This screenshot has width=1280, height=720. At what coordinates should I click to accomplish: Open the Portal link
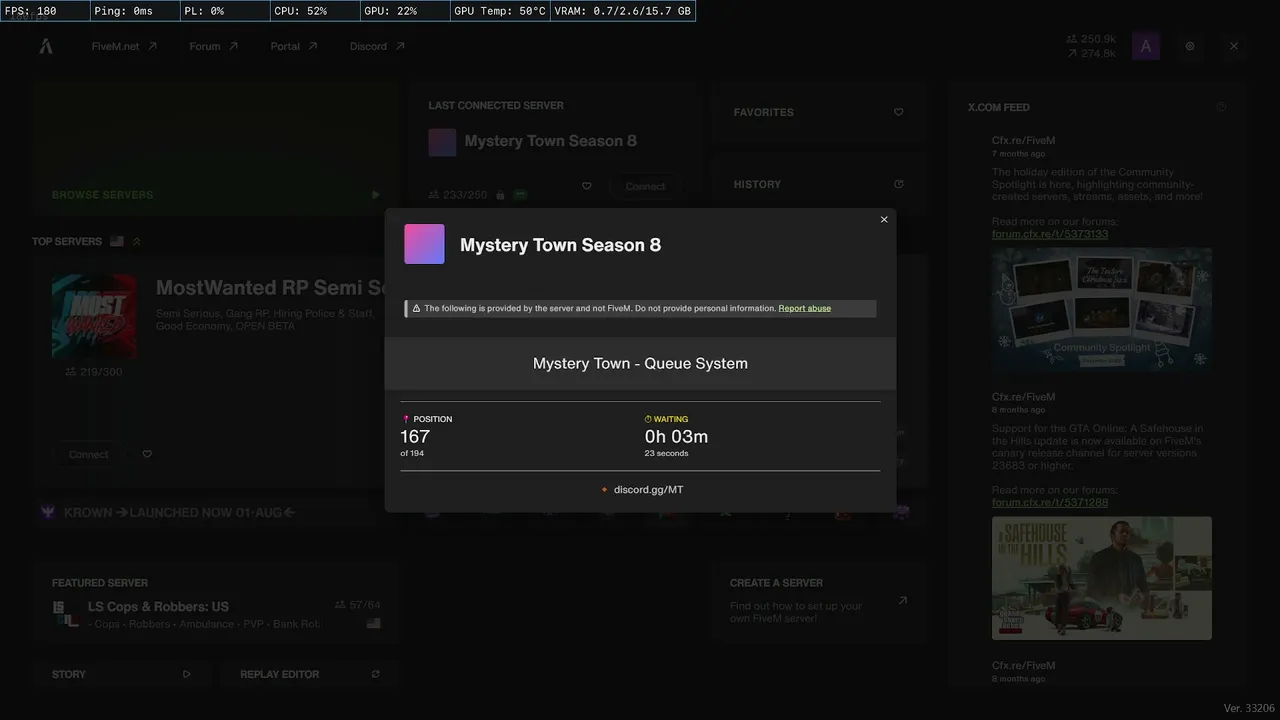point(294,46)
